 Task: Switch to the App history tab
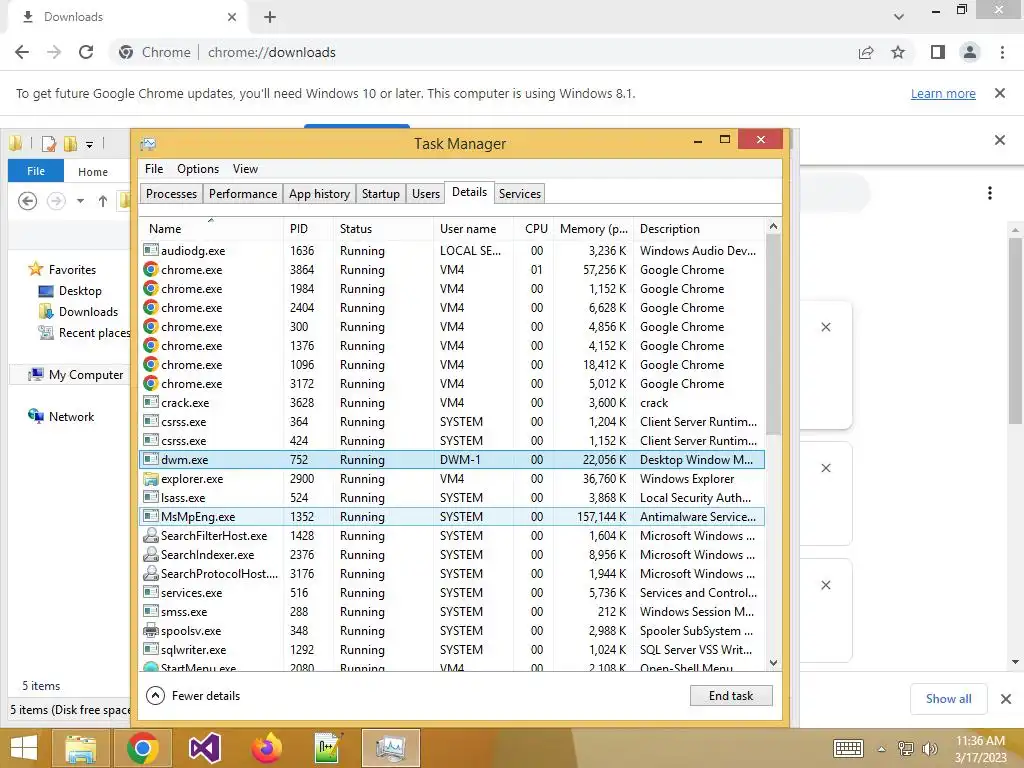pos(319,193)
